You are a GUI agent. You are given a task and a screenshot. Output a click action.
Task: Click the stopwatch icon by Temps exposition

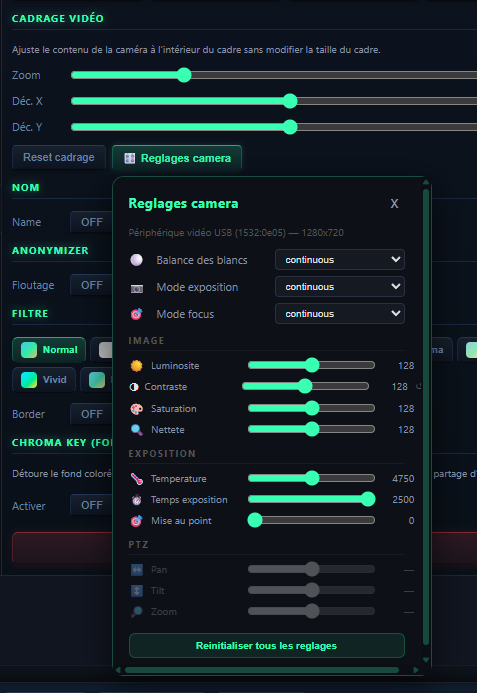tap(137, 500)
